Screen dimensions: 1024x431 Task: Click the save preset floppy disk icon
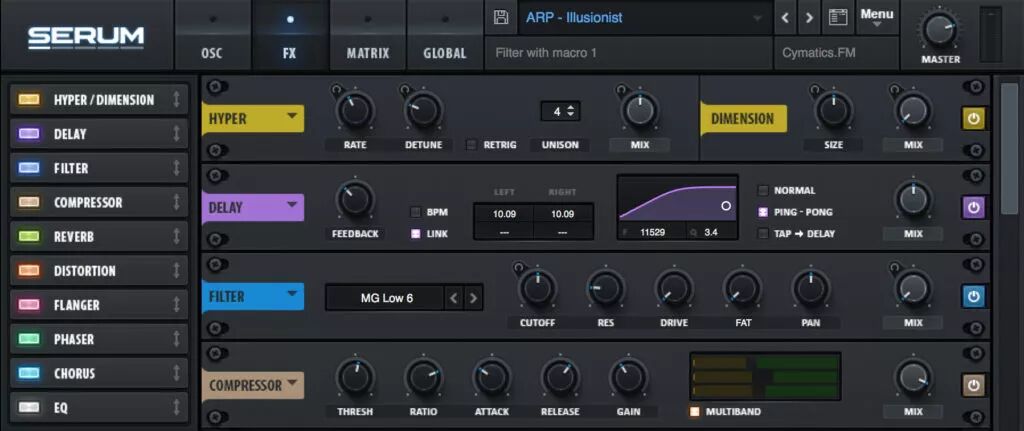click(x=501, y=18)
